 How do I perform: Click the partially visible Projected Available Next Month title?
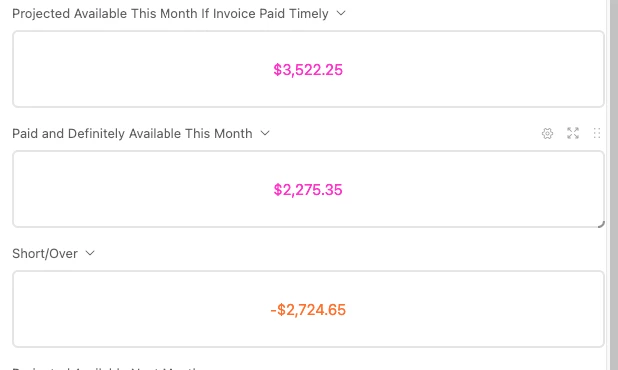pos(107,368)
